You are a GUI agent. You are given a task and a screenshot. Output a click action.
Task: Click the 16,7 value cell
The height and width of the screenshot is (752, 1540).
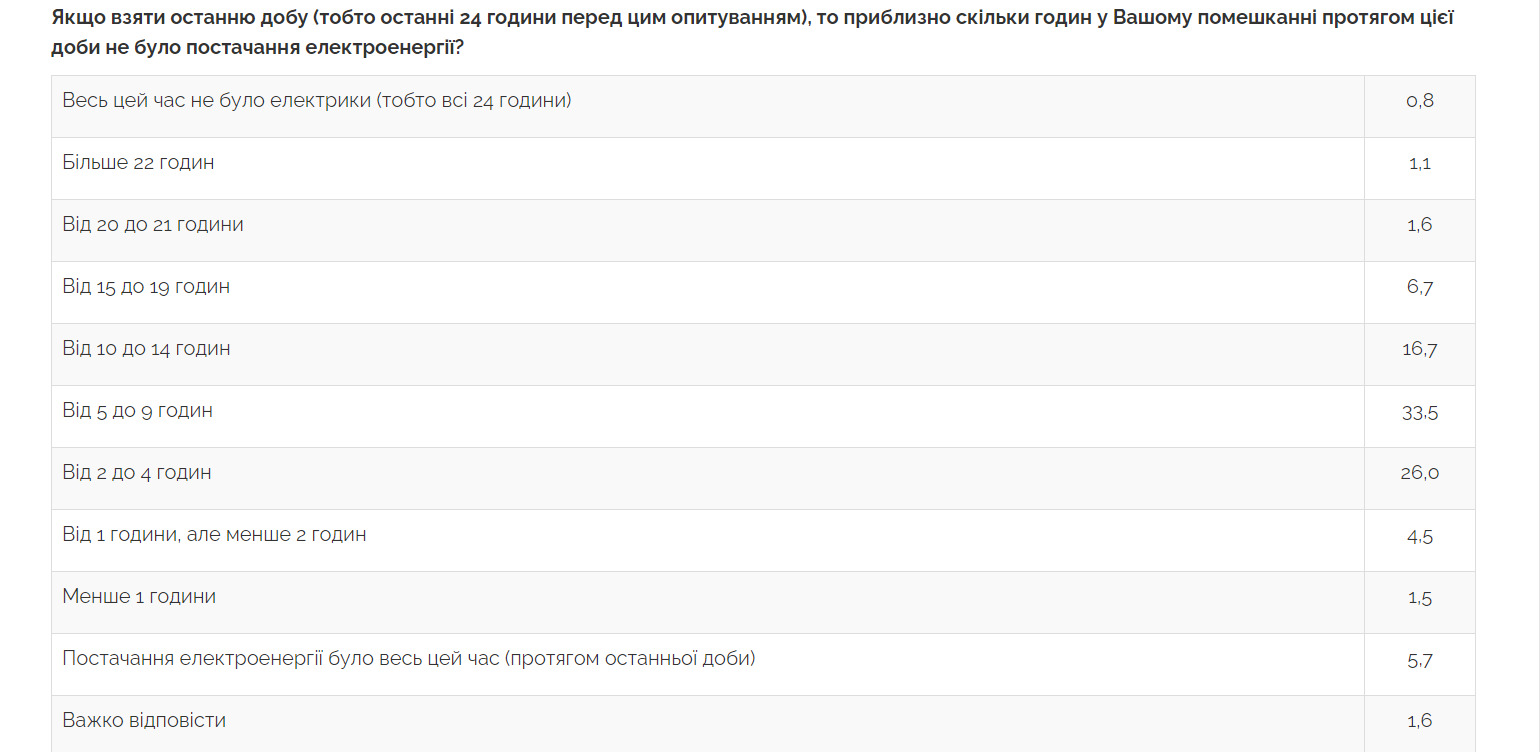coord(1420,355)
